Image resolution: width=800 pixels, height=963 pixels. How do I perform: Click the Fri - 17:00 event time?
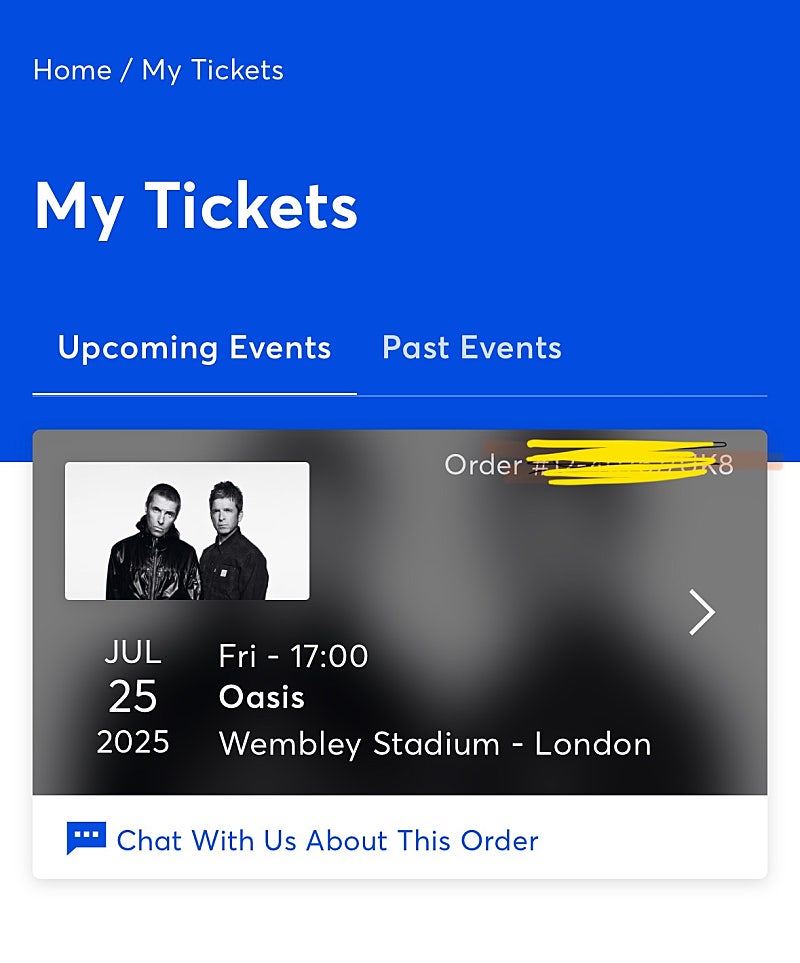pyautogui.click(x=293, y=656)
